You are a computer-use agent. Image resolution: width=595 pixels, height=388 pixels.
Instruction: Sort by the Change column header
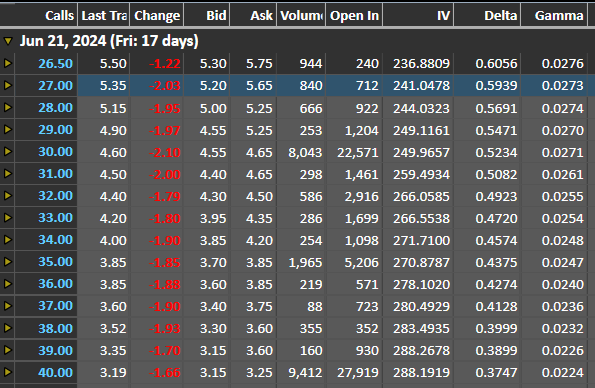[x=157, y=15]
